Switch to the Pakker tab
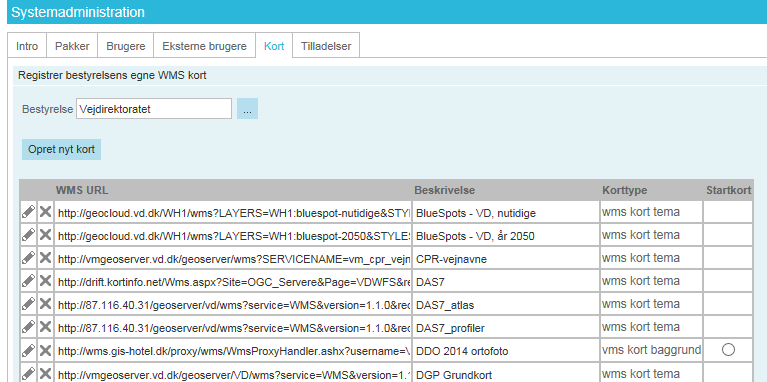The image size is (767, 382). (72, 46)
